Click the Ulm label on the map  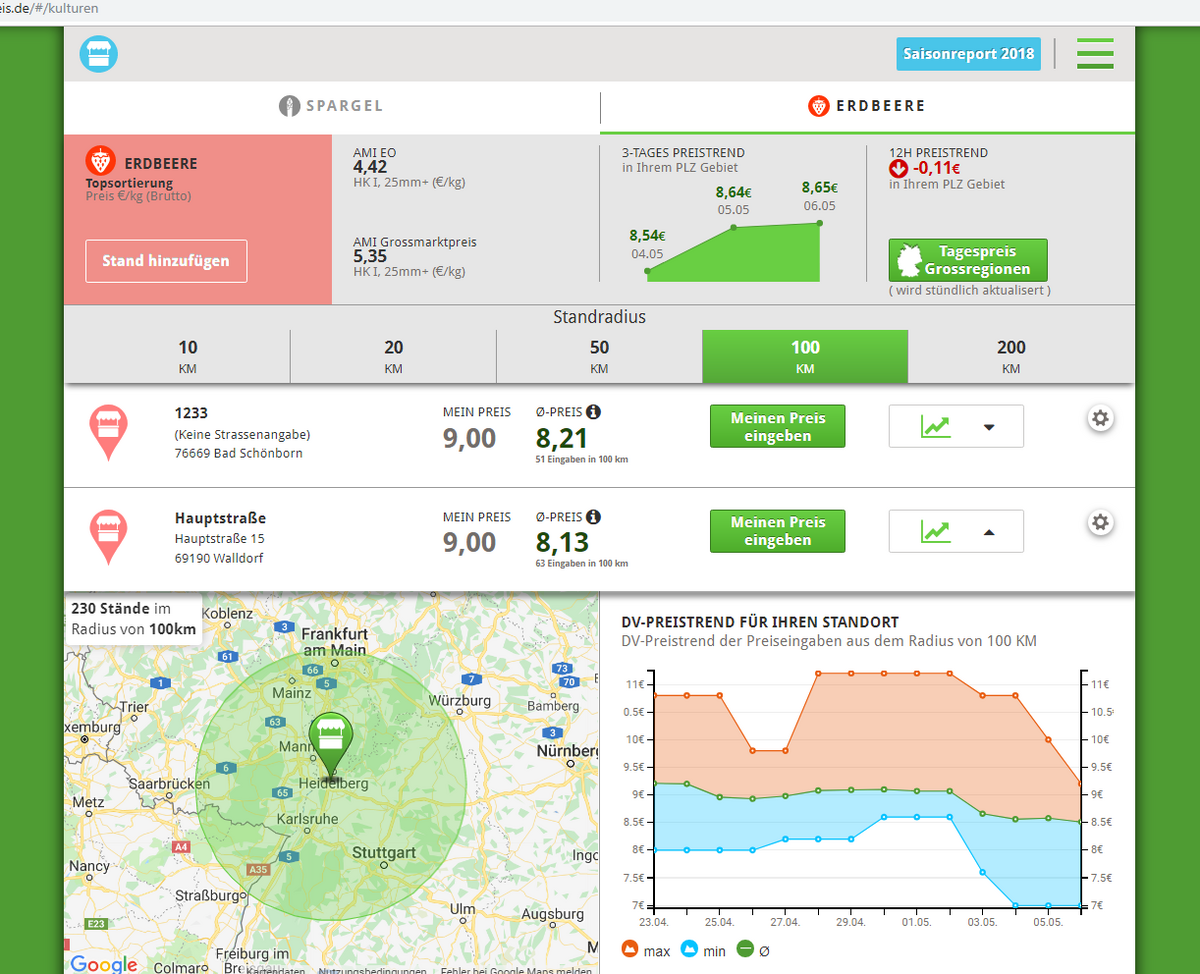pyautogui.click(x=463, y=908)
